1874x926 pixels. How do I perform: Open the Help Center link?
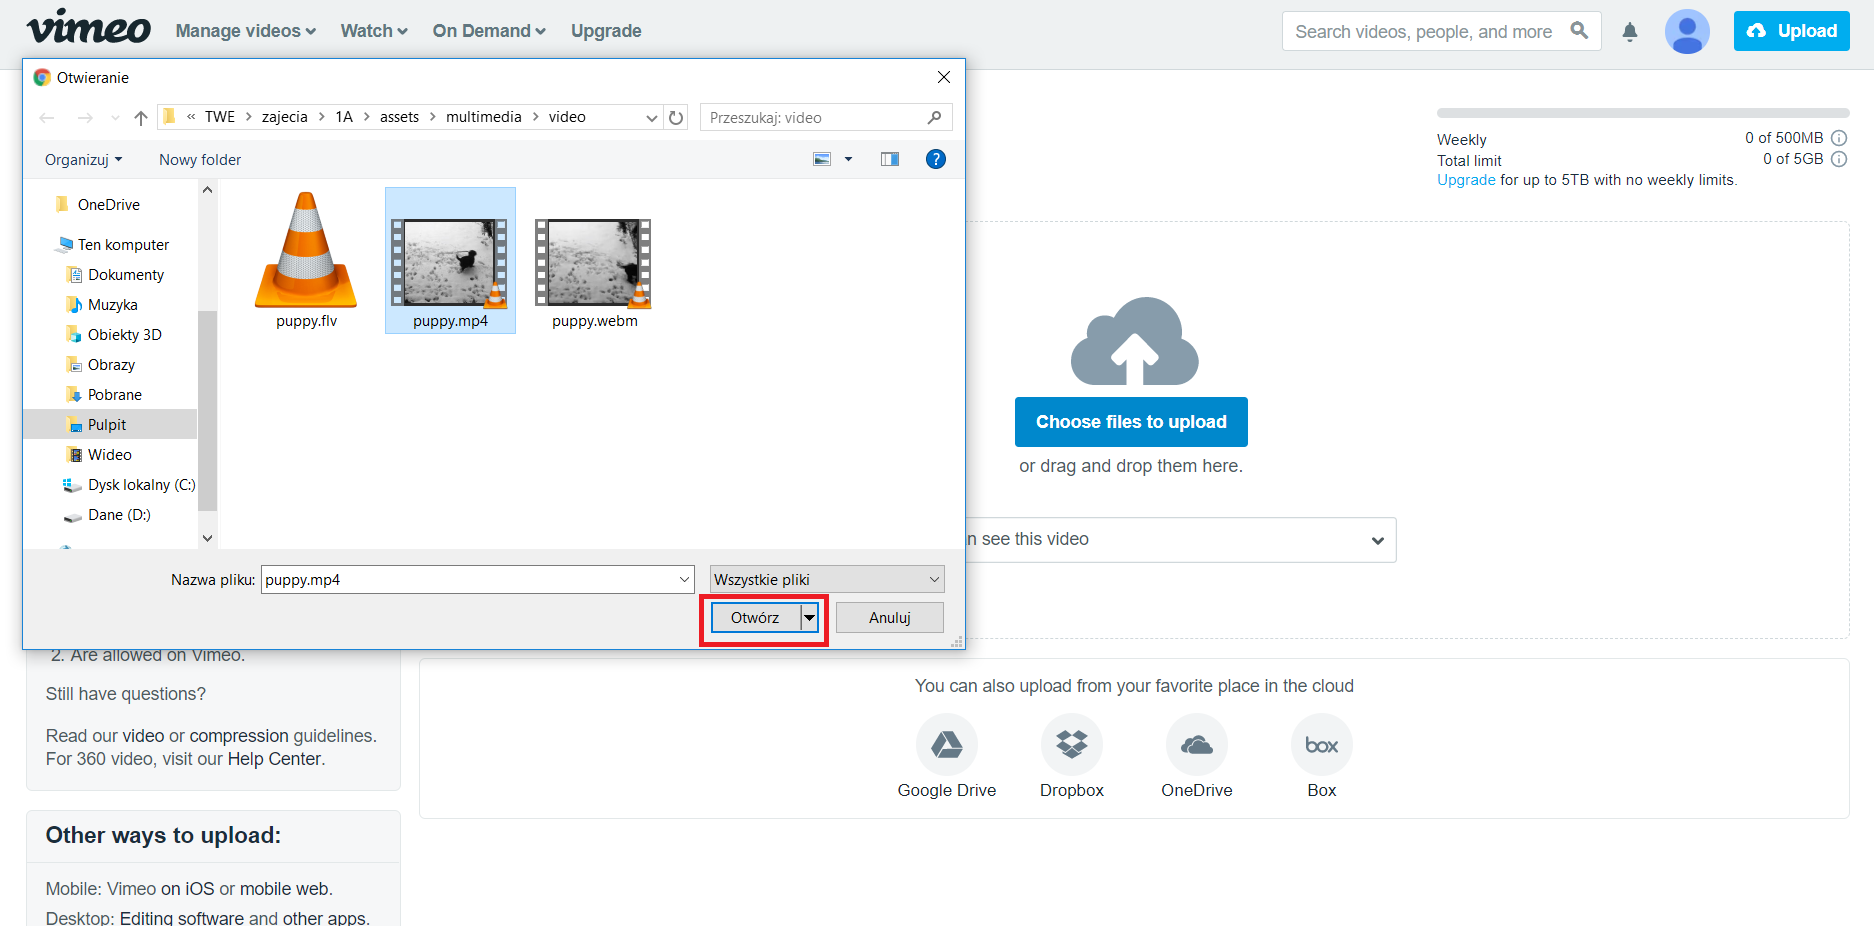click(x=274, y=759)
